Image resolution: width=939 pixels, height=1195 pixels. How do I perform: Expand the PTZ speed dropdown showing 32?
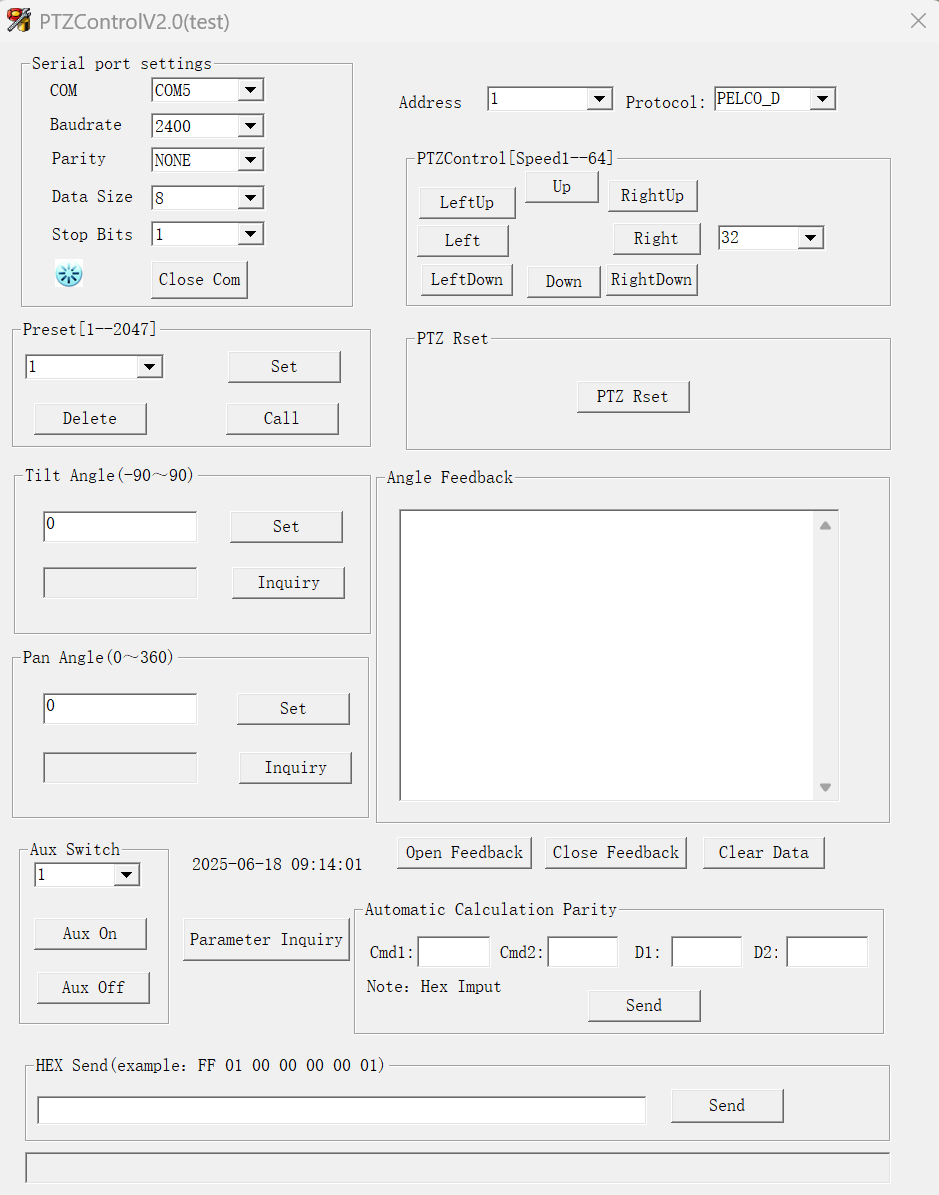coord(810,238)
